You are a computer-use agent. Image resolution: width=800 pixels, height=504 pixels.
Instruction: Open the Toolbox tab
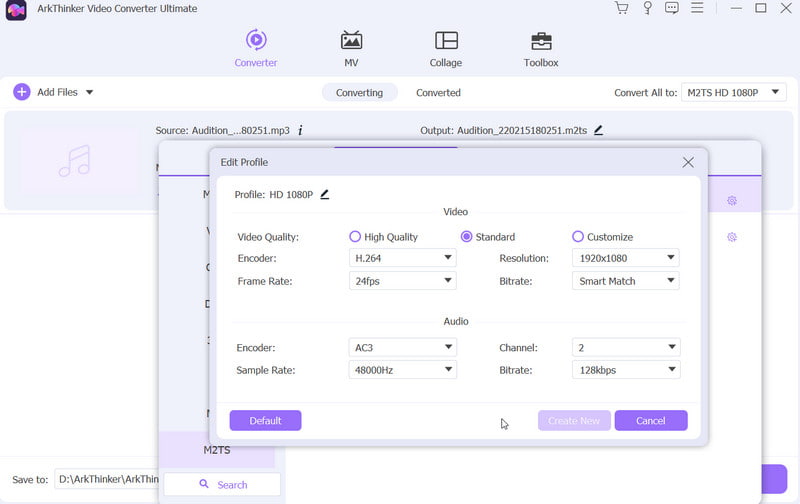click(541, 49)
